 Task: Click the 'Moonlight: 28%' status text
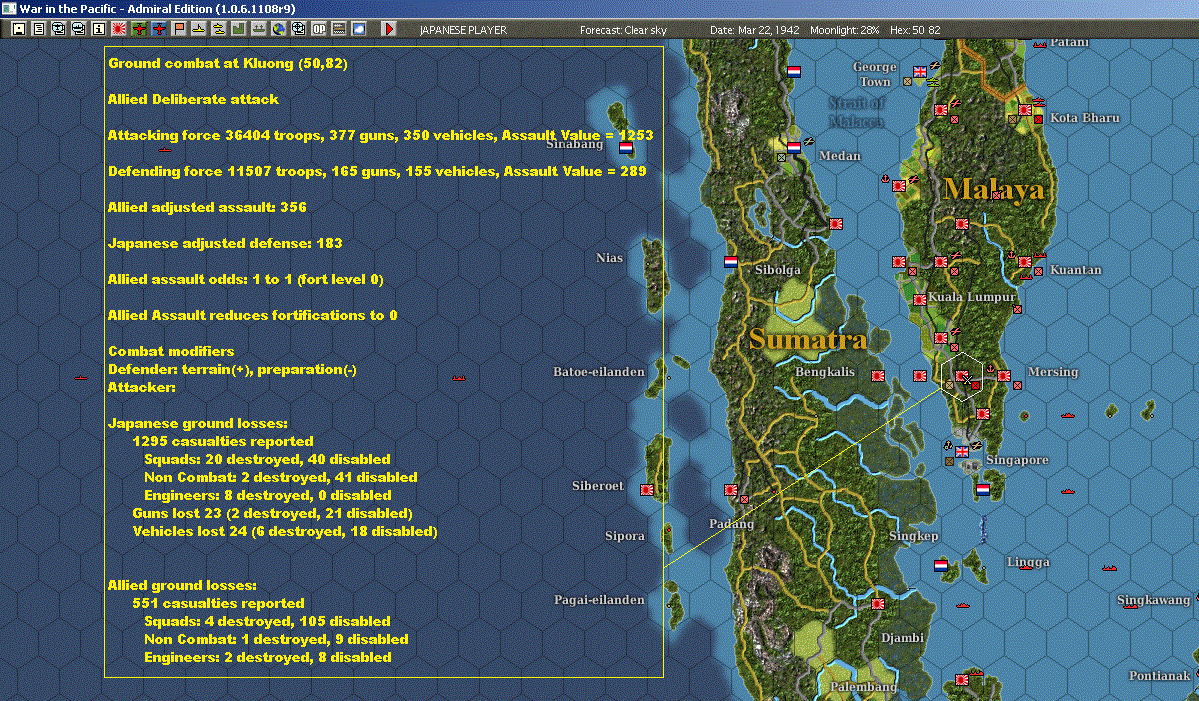click(x=844, y=30)
